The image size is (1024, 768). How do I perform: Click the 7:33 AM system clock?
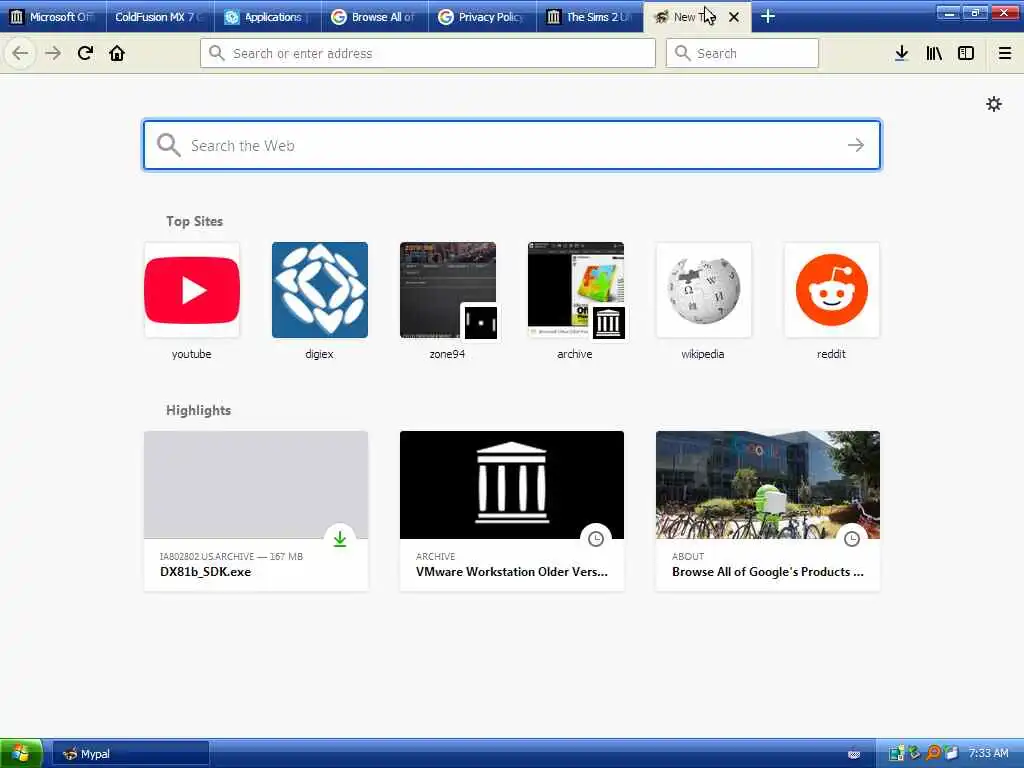[x=988, y=754]
